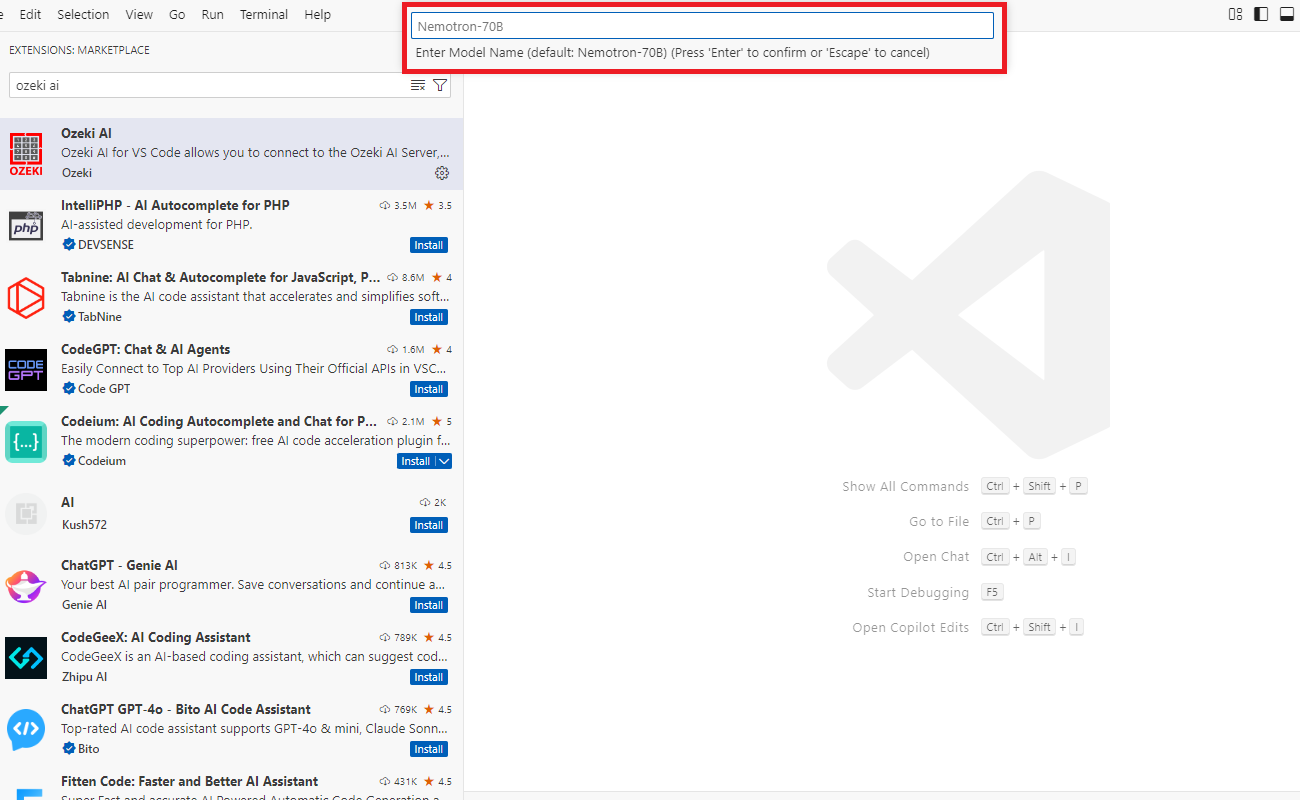Image resolution: width=1300 pixels, height=800 pixels.
Task: Select the CodeGeeX extension icon
Action: coord(26,658)
